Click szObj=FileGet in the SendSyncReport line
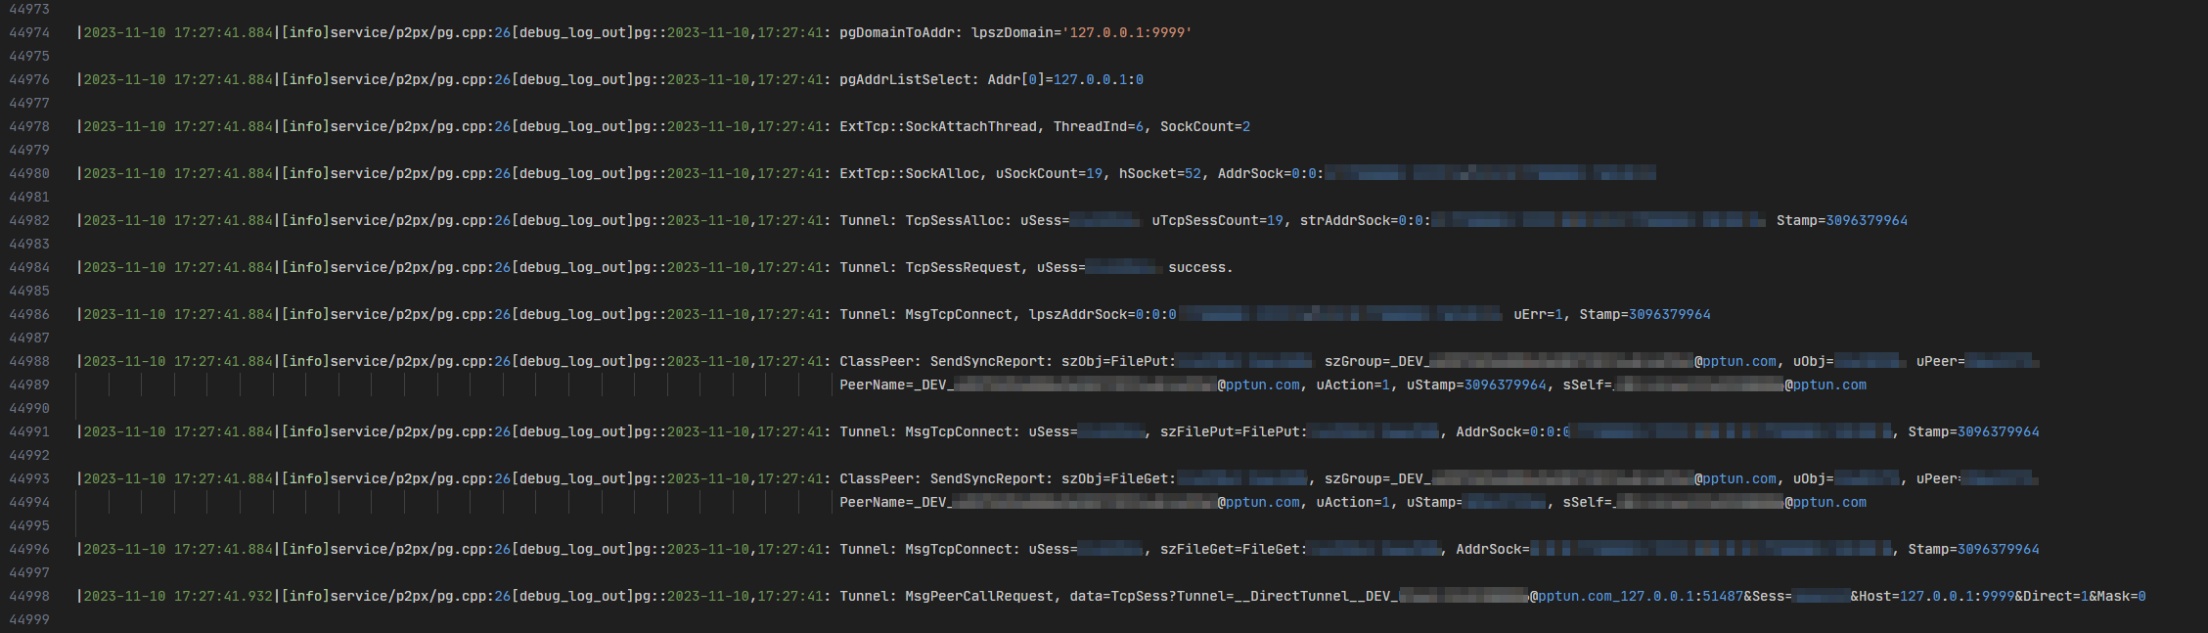 click(x=1117, y=479)
